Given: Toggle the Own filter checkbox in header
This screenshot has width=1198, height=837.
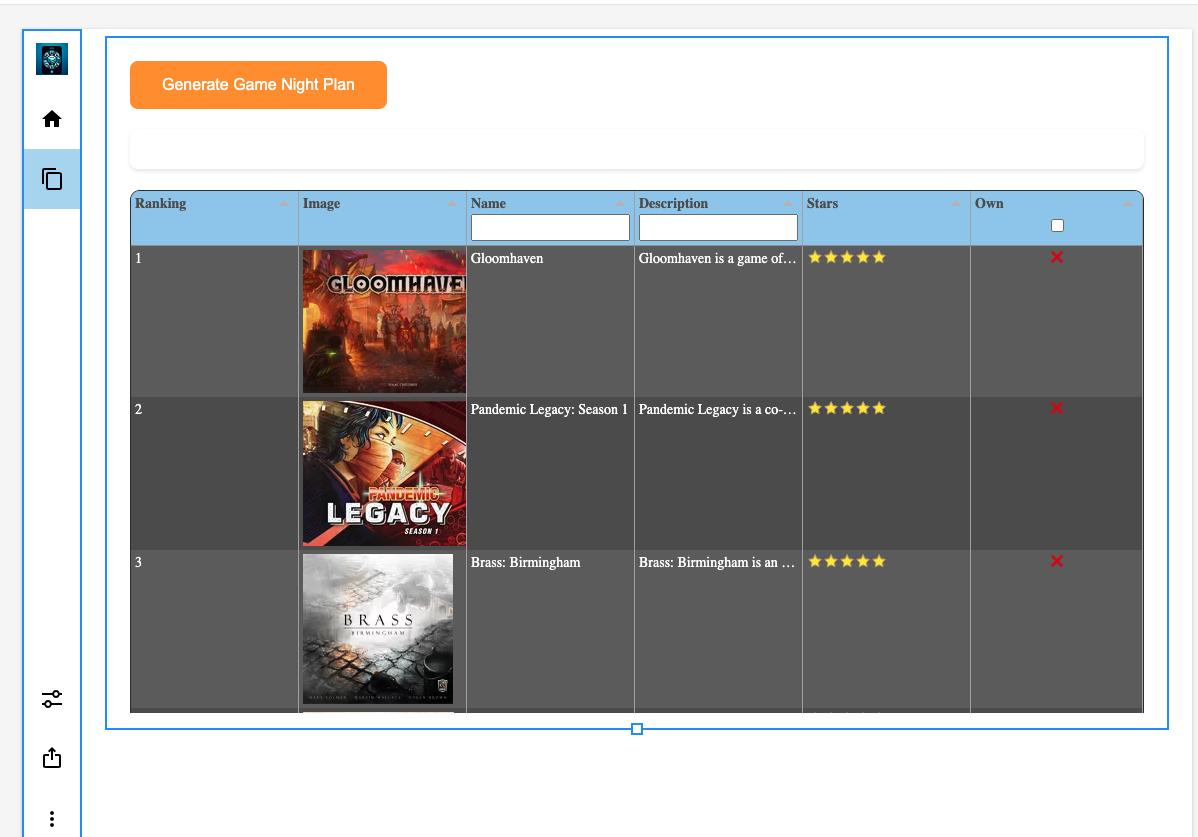Looking at the screenshot, I should [1057, 225].
